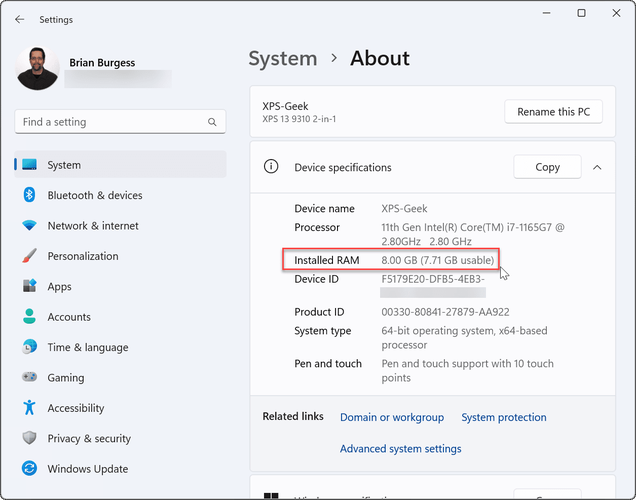Open the System protection link
636x500 pixels.
(504, 417)
